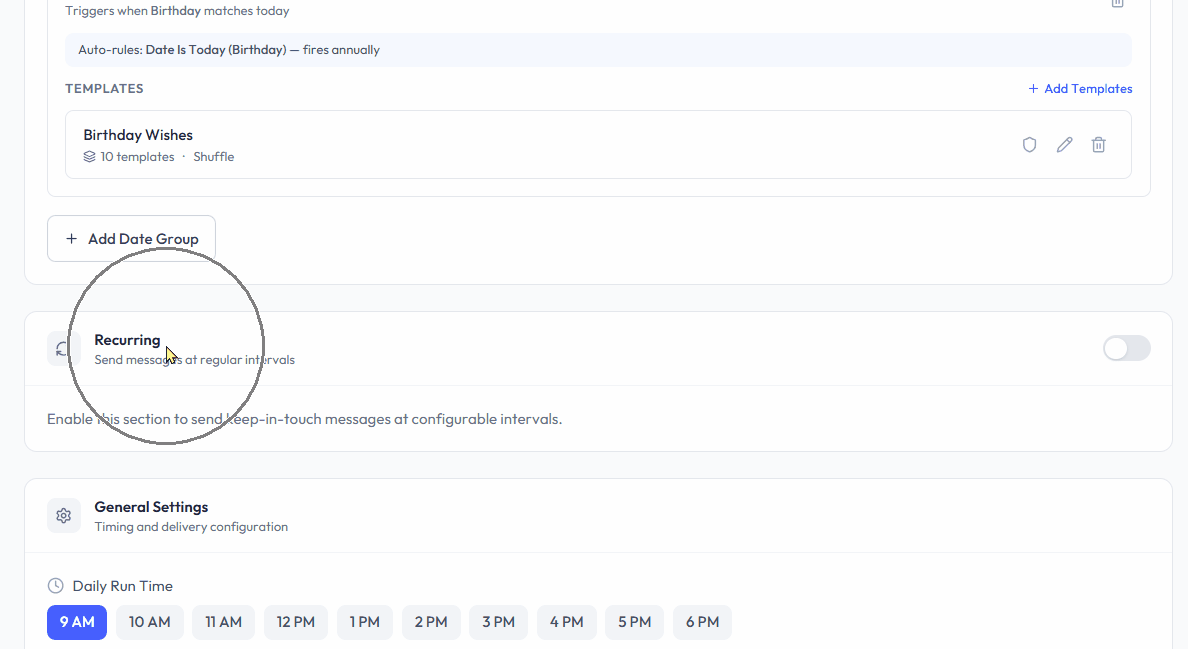Choose 5 PM daily run time
Screen dimensions: 1188x649
(634, 622)
